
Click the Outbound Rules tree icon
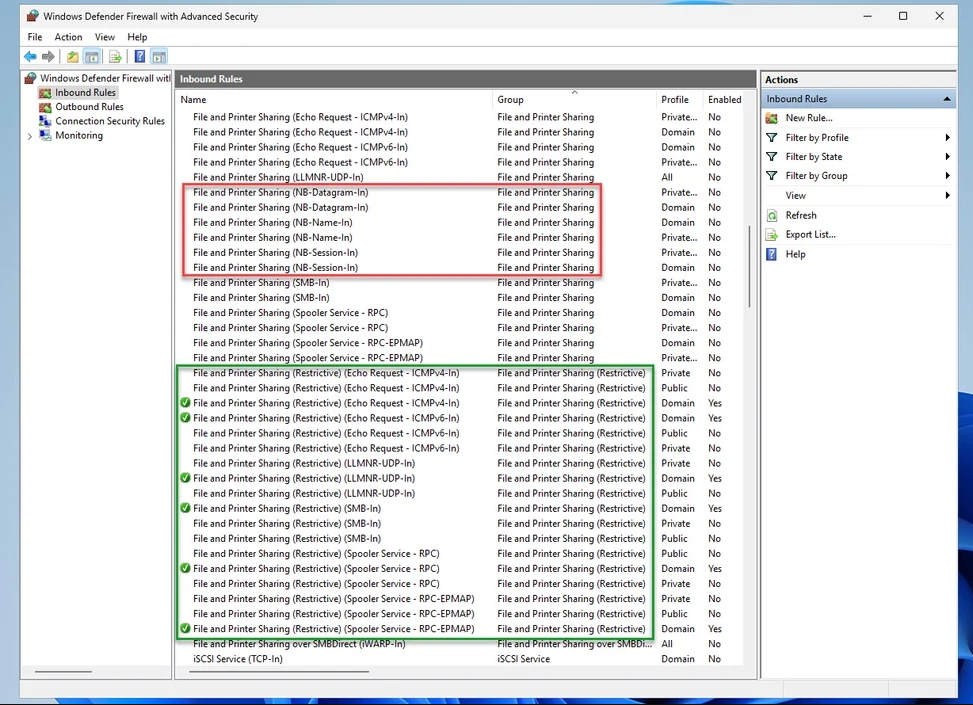[45, 107]
